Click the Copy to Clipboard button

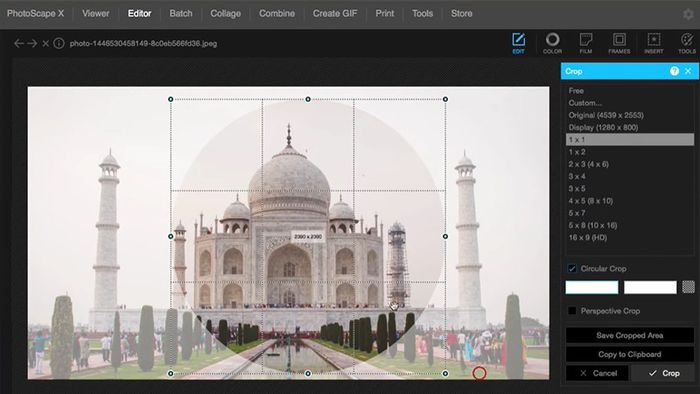click(630, 355)
